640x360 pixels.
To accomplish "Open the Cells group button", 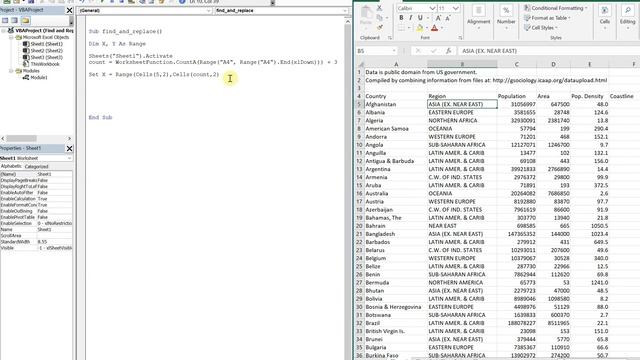I will 605,16.
